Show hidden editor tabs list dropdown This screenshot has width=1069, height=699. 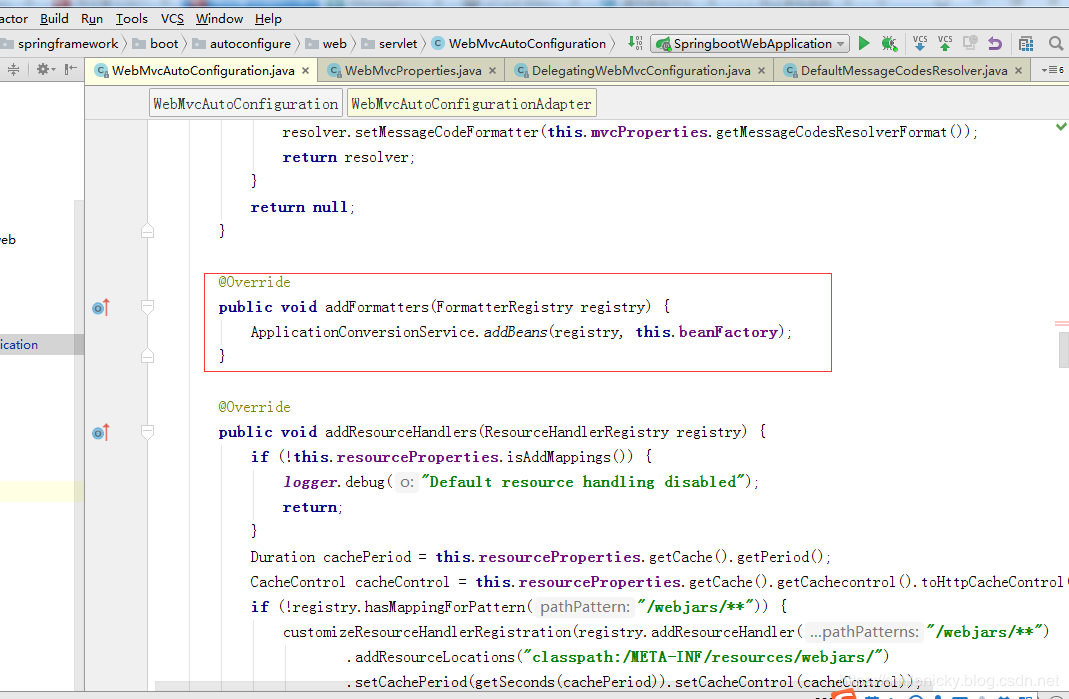click(1052, 70)
